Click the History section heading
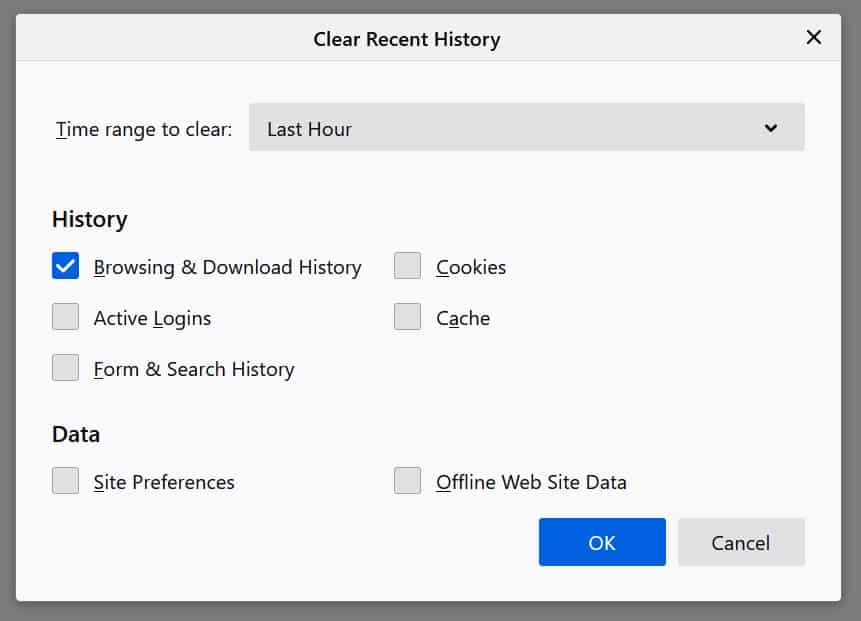This screenshot has width=861, height=621. [90, 220]
